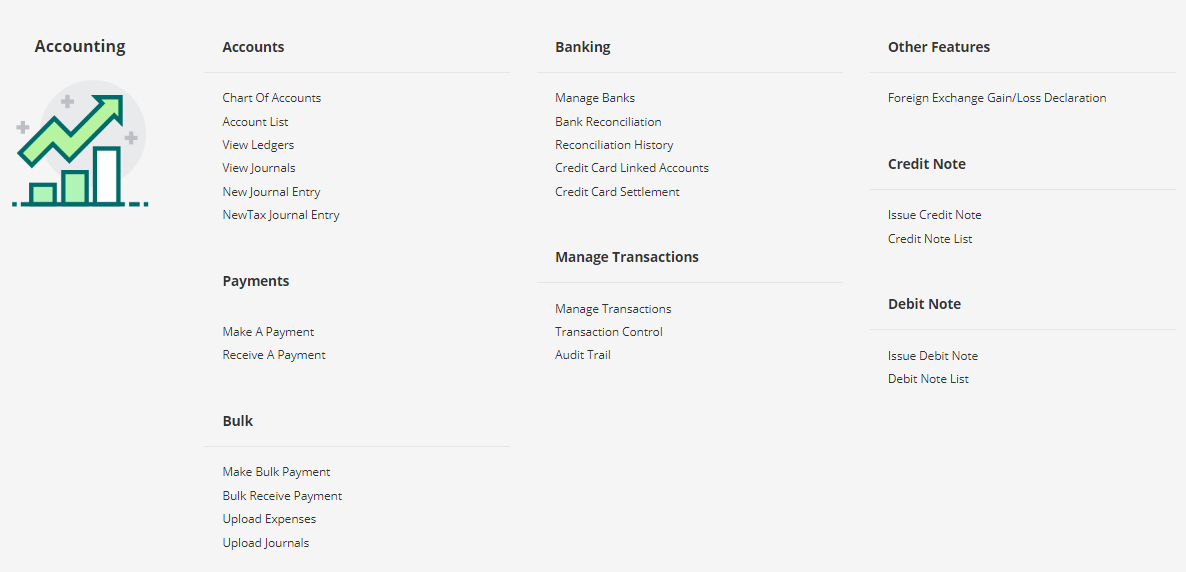Select Make Bulk Payment

[x=276, y=472]
